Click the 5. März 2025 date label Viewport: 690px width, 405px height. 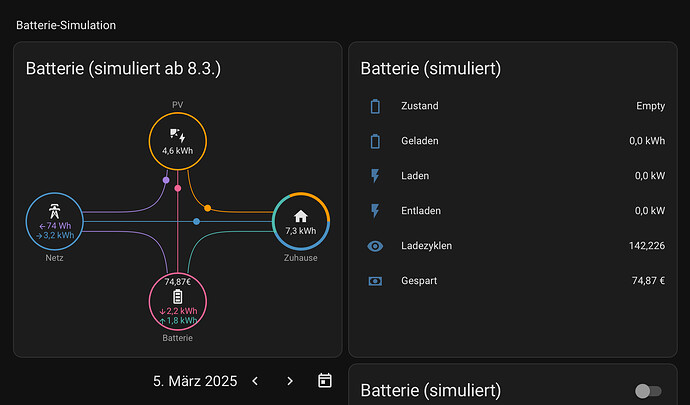tap(195, 381)
